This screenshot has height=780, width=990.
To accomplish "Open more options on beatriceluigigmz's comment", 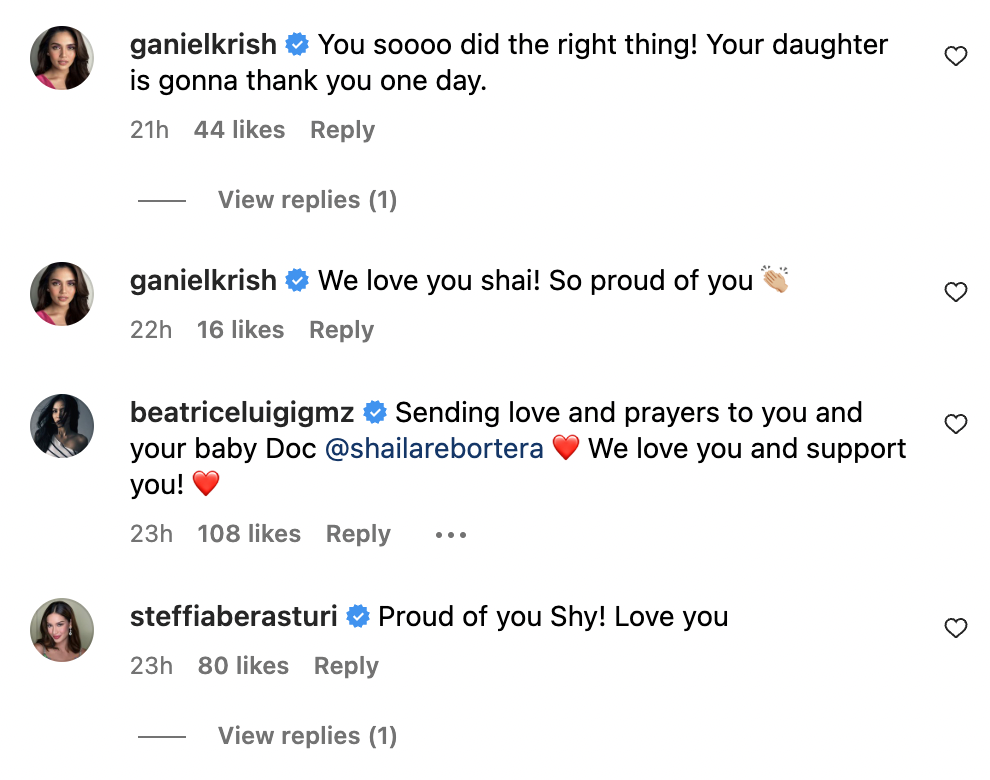I will click(x=451, y=535).
